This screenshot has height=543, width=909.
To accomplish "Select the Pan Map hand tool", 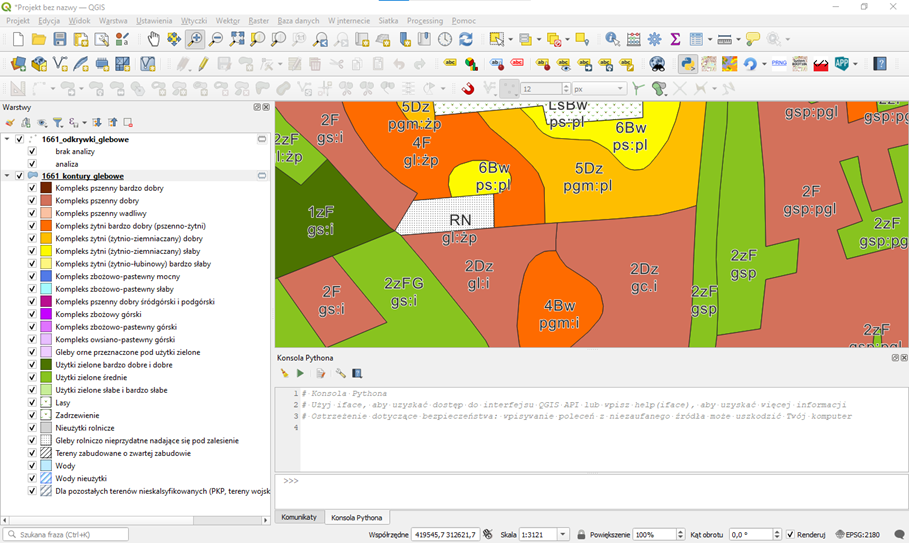I will point(153,39).
